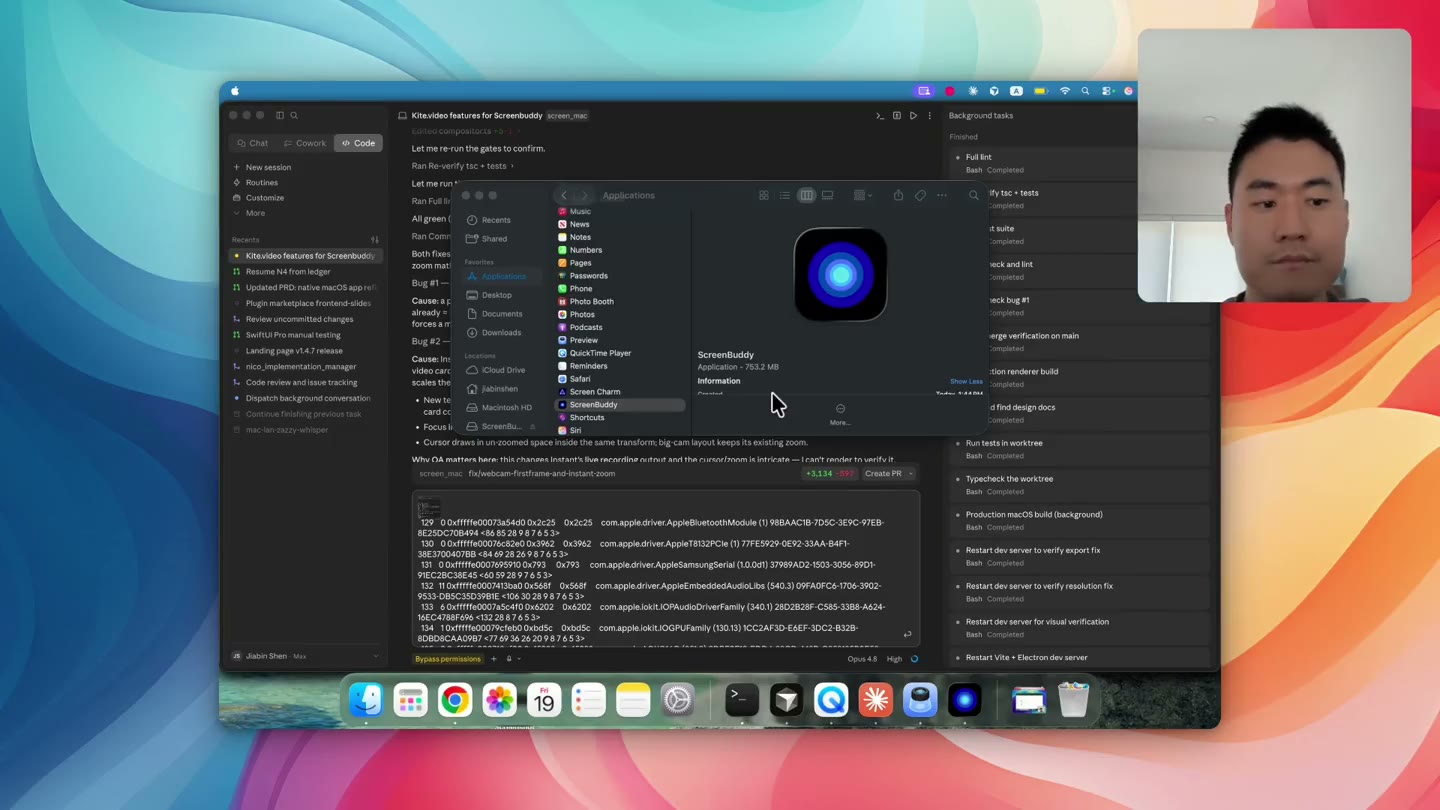The width and height of the screenshot is (1440, 810).
Task: Toggle Bypass permissions mode
Action: click(448, 659)
